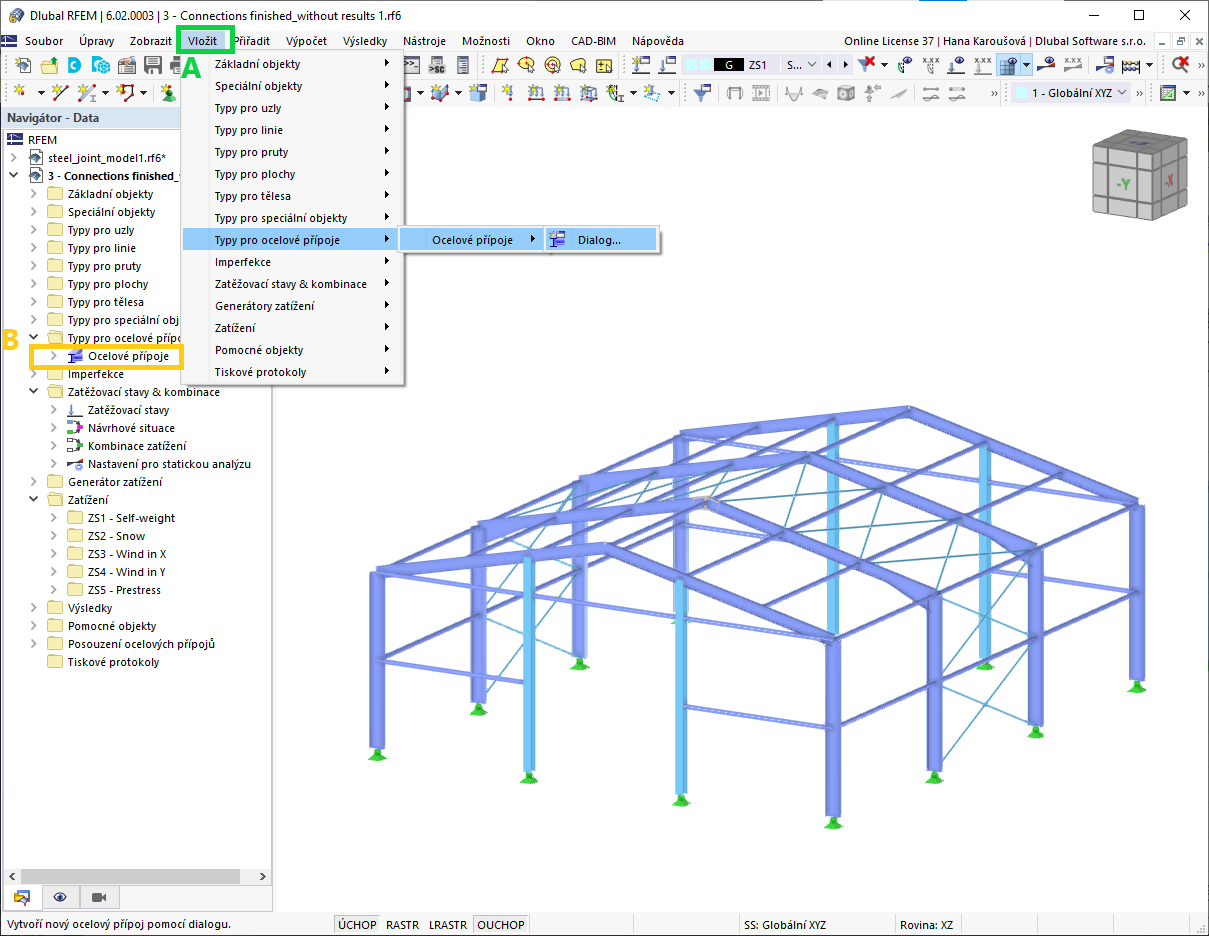Click the Dlubal Center C icon
This screenshot has height=936, width=1209.
click(x=74, y=65)
